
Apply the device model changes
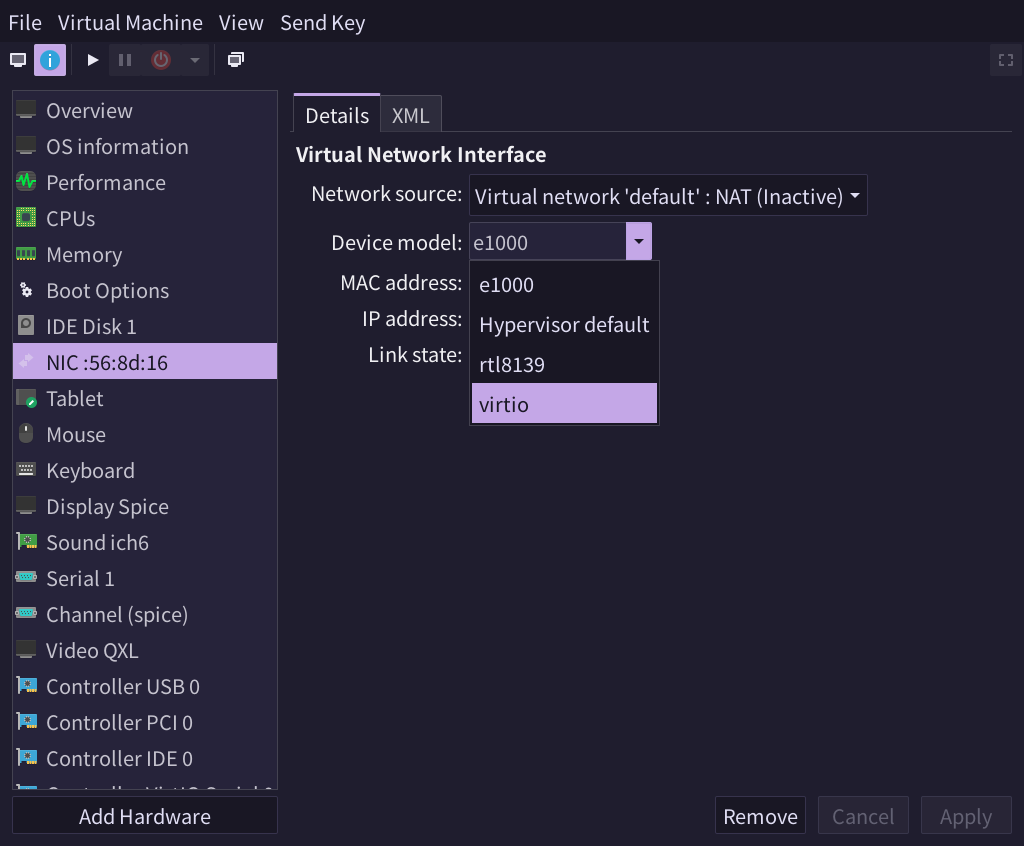point(966,815)
